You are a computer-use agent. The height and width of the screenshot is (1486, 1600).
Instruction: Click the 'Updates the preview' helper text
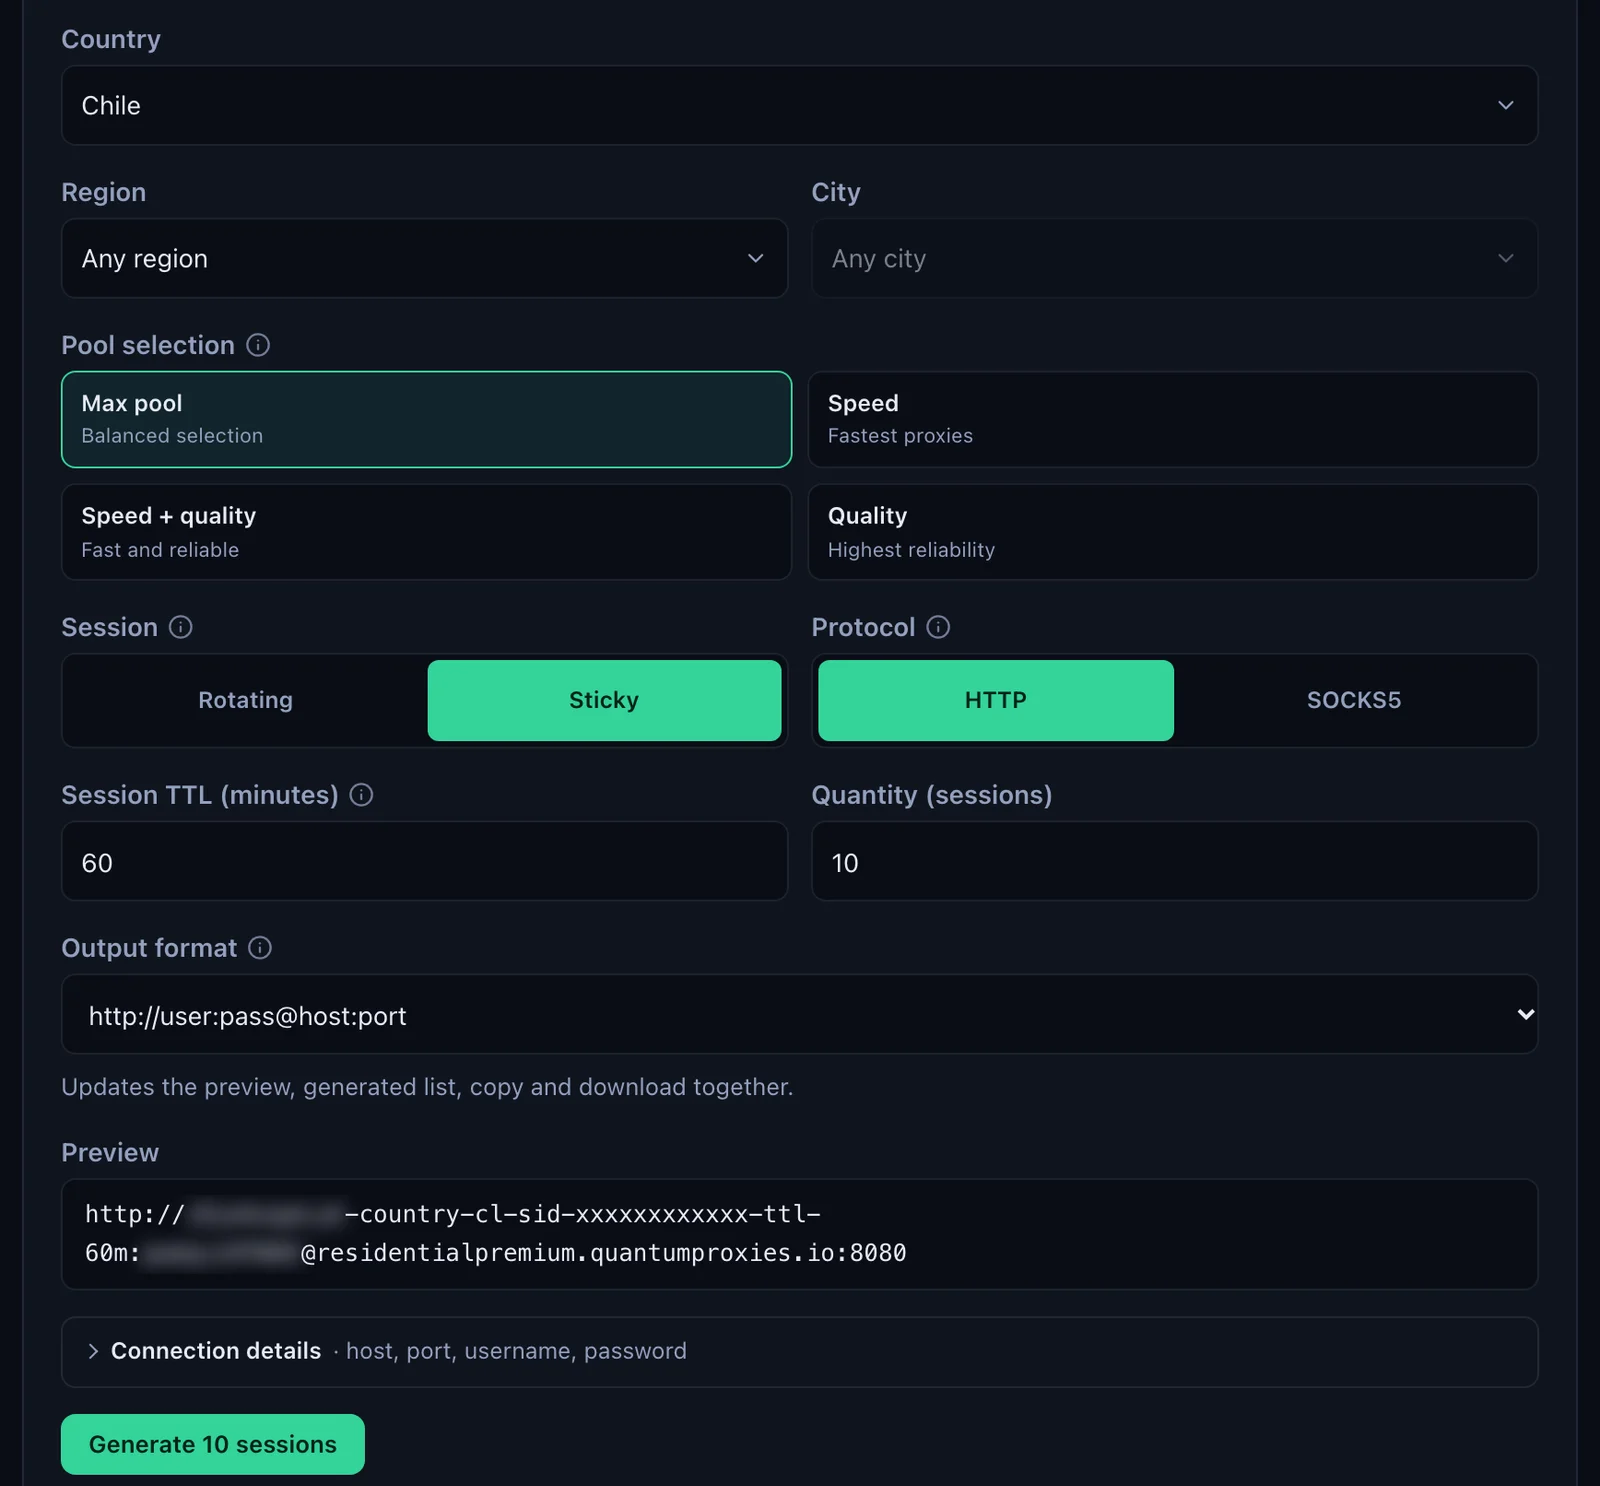tap(427, 1087)
